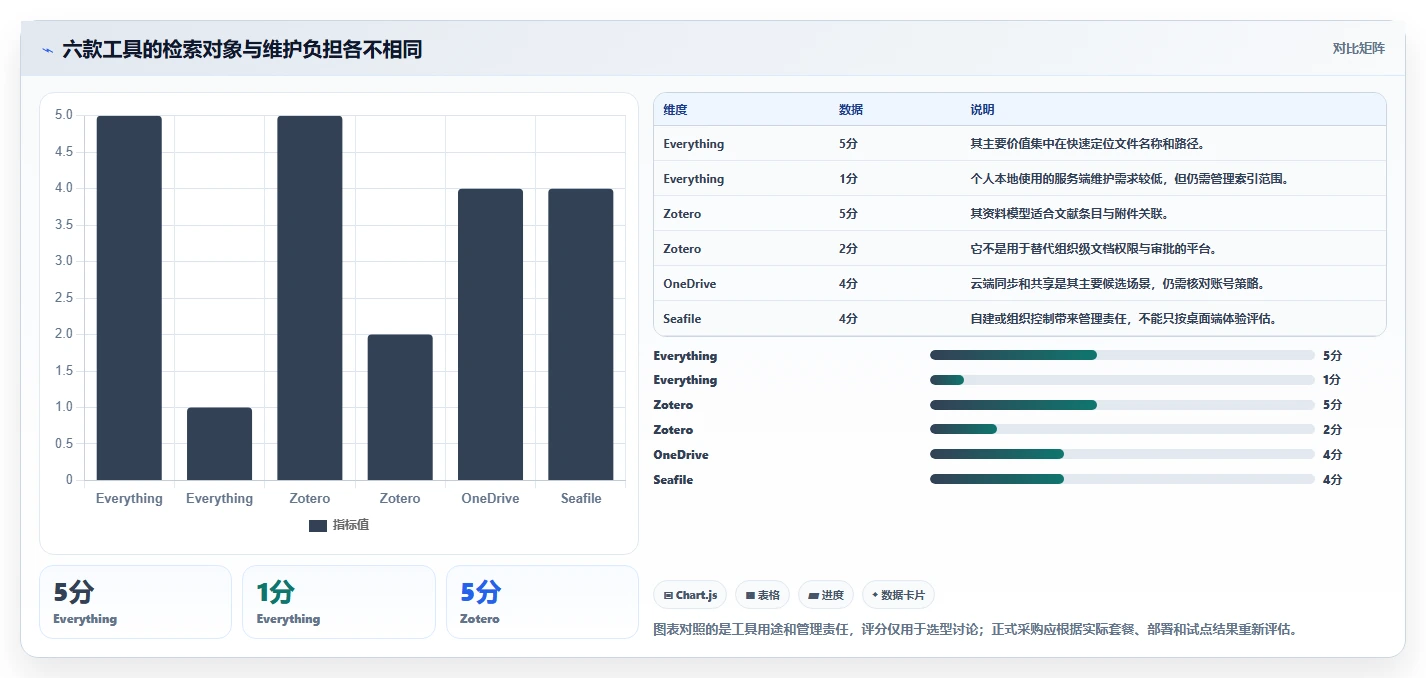Click the 数据 column header
The image size is (1426, 678).
pos(851,110)
